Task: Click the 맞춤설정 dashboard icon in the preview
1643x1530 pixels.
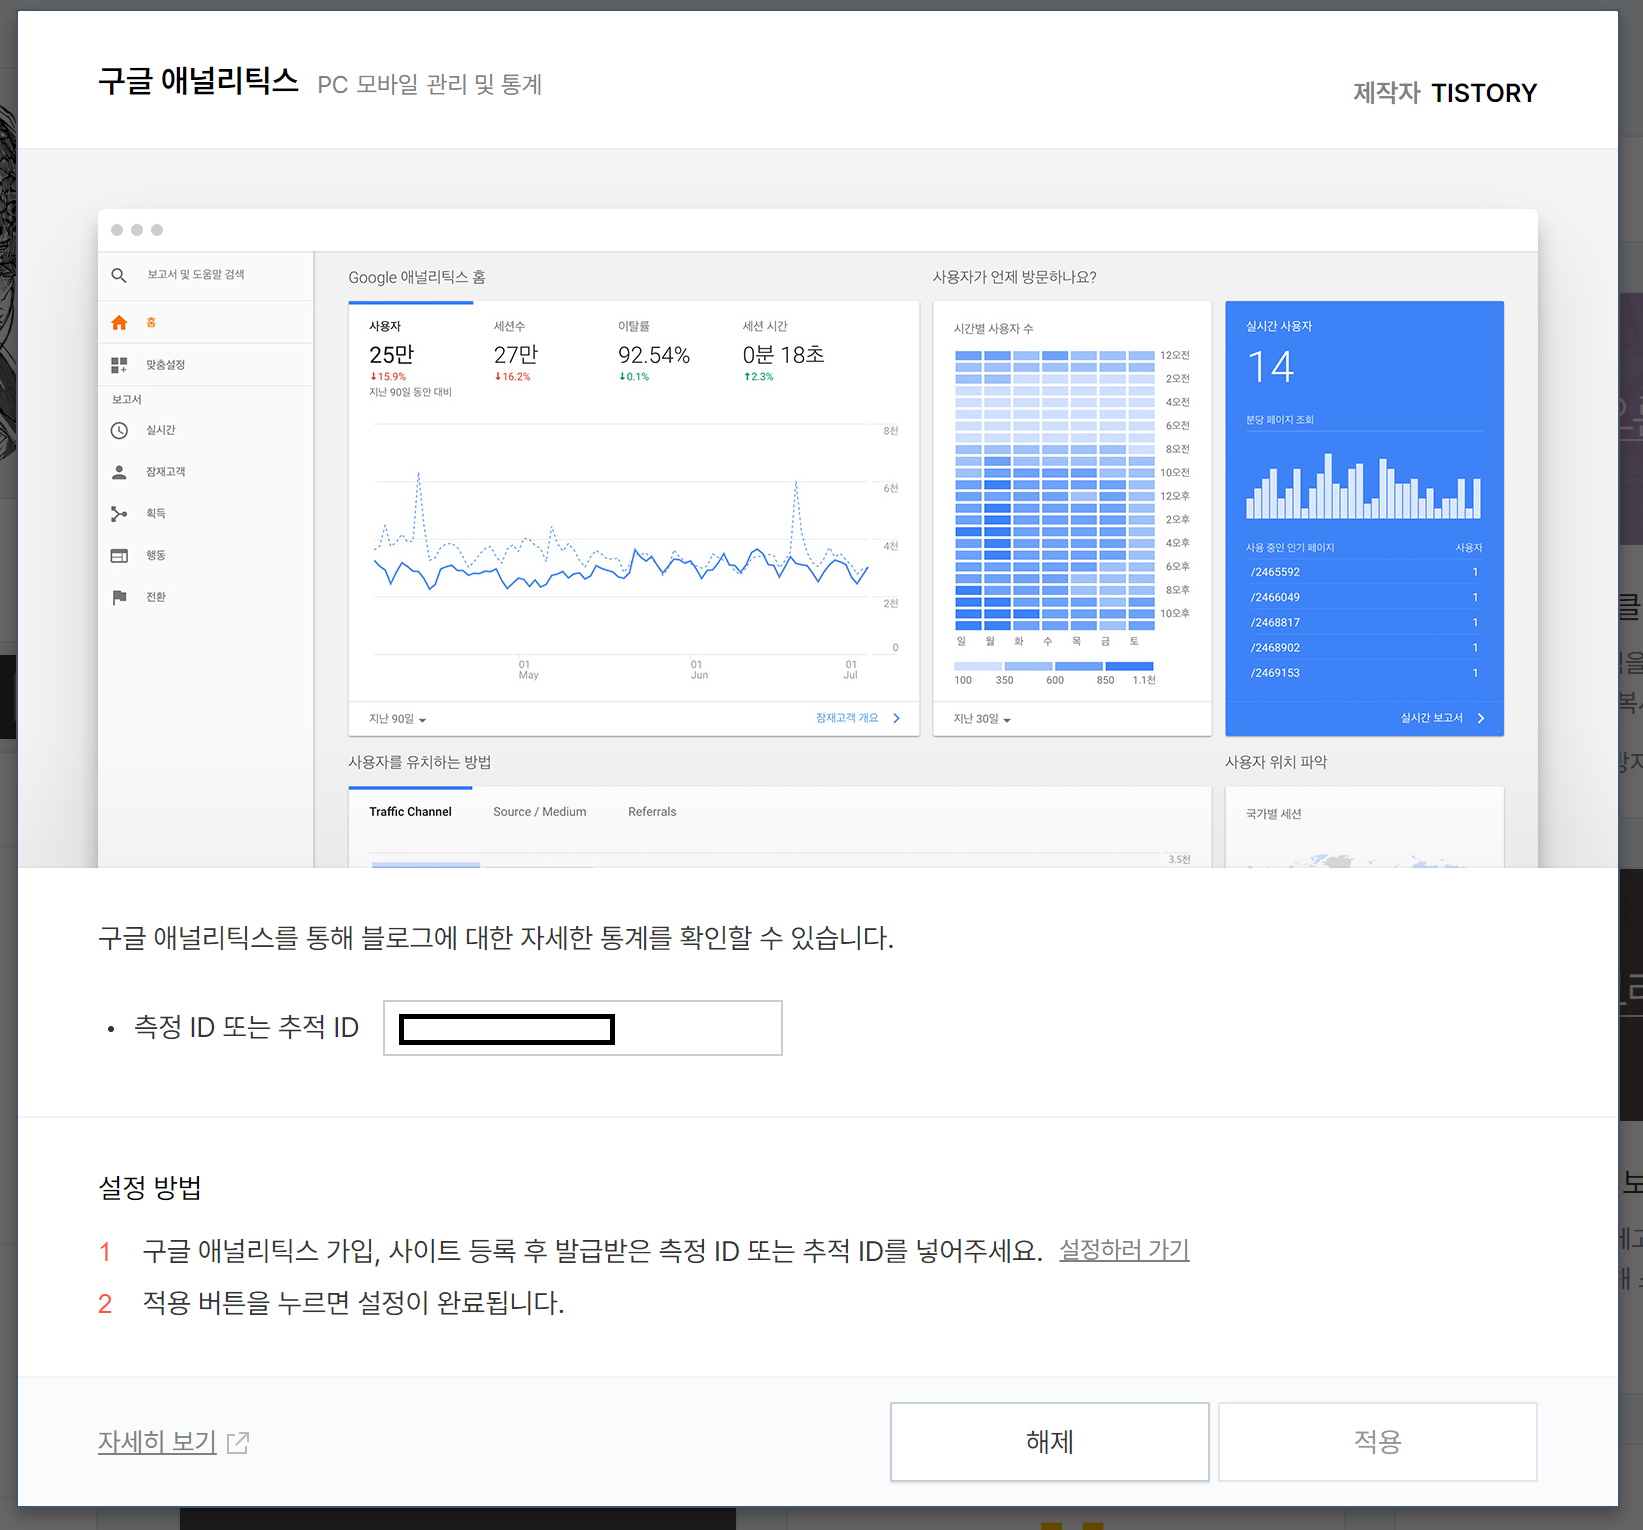Action: [119, 365]
